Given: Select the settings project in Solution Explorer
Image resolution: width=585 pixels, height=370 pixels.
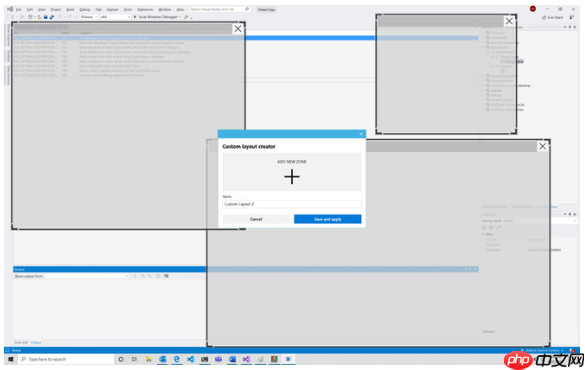Looking at the screenshot, I should coord(497,95).
